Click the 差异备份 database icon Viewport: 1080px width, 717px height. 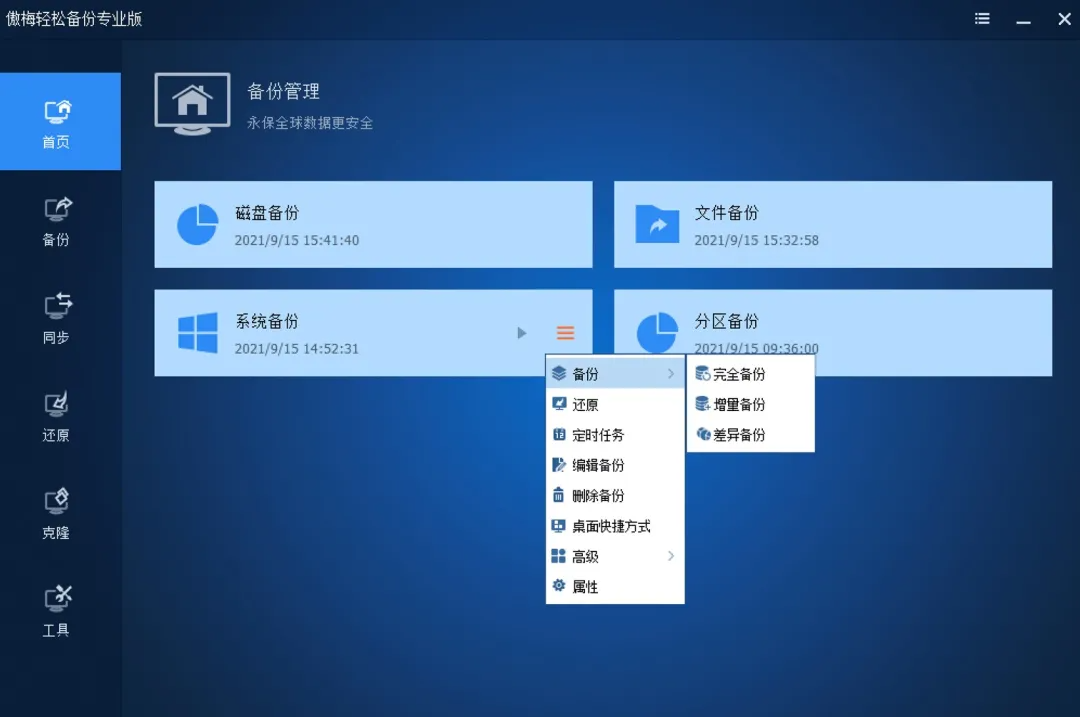[703, 434]
